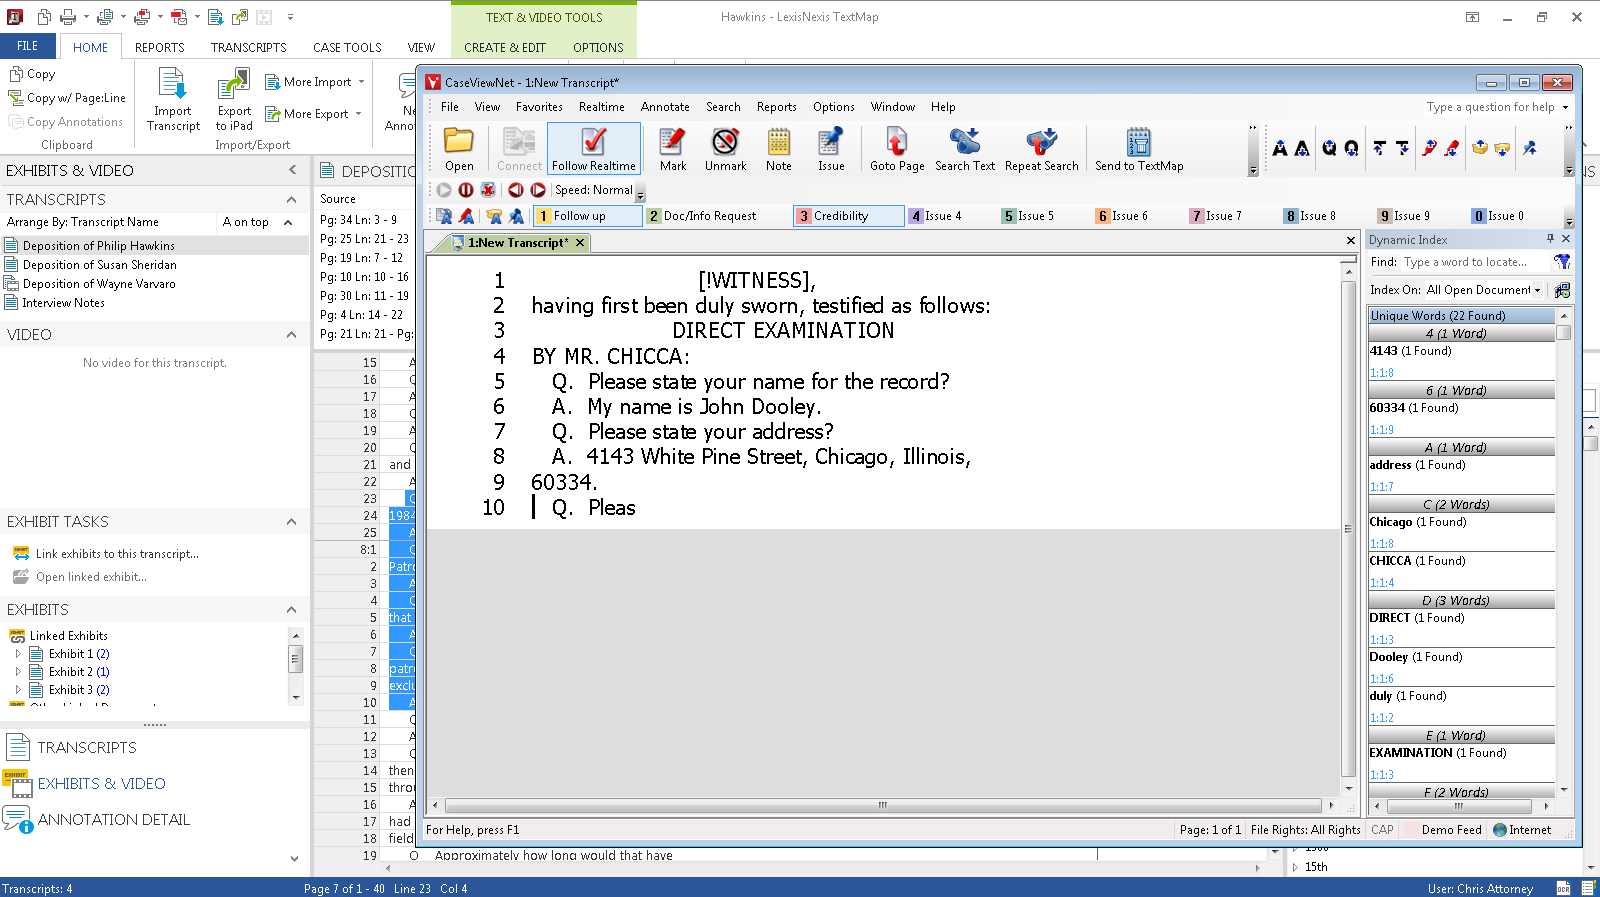Collapse the EXHIBITS & VIDEO pane chevron
The width and height of the screenshot is (1600, 897).
pos(293,170)
